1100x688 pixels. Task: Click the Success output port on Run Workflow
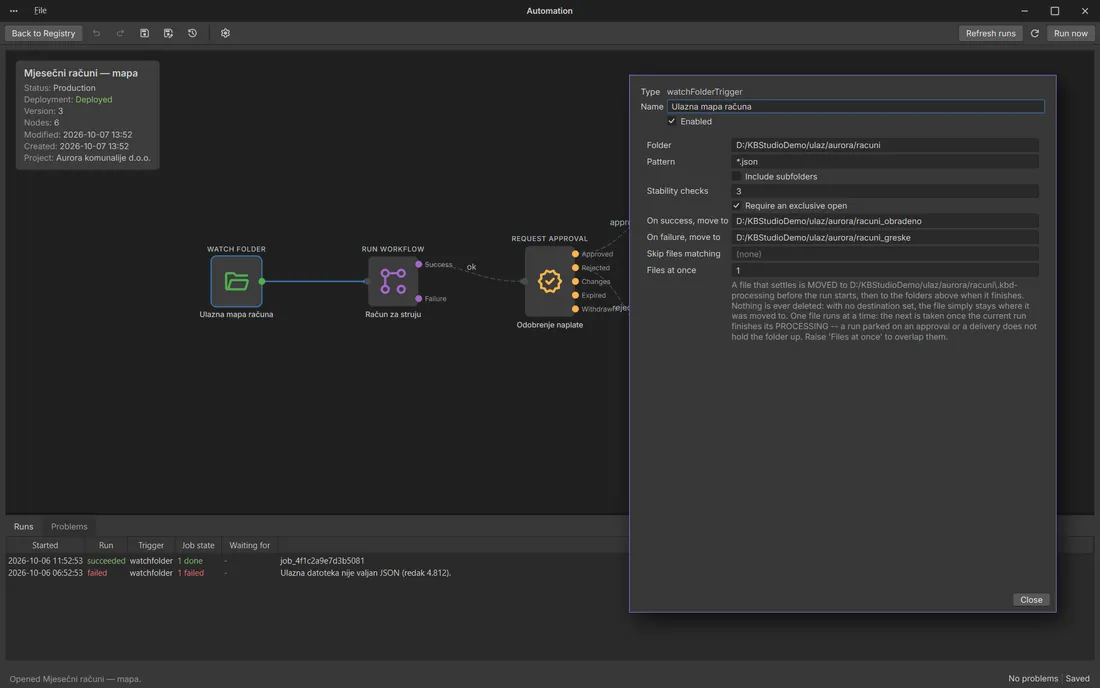pos(419,264)
